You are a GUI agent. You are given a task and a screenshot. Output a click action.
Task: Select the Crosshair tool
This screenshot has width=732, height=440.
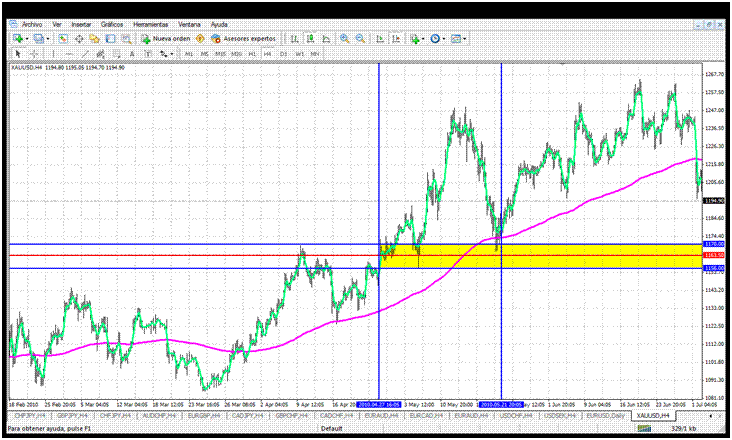tap(34, 54)
